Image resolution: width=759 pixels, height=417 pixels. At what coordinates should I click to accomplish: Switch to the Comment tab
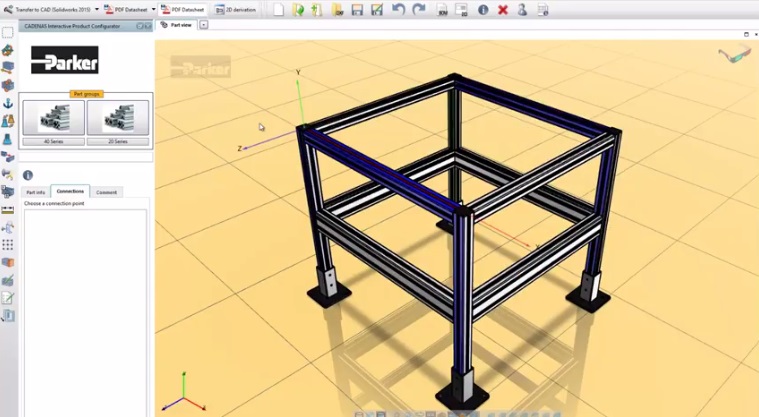pyautogui.click(x=106, y=192)
